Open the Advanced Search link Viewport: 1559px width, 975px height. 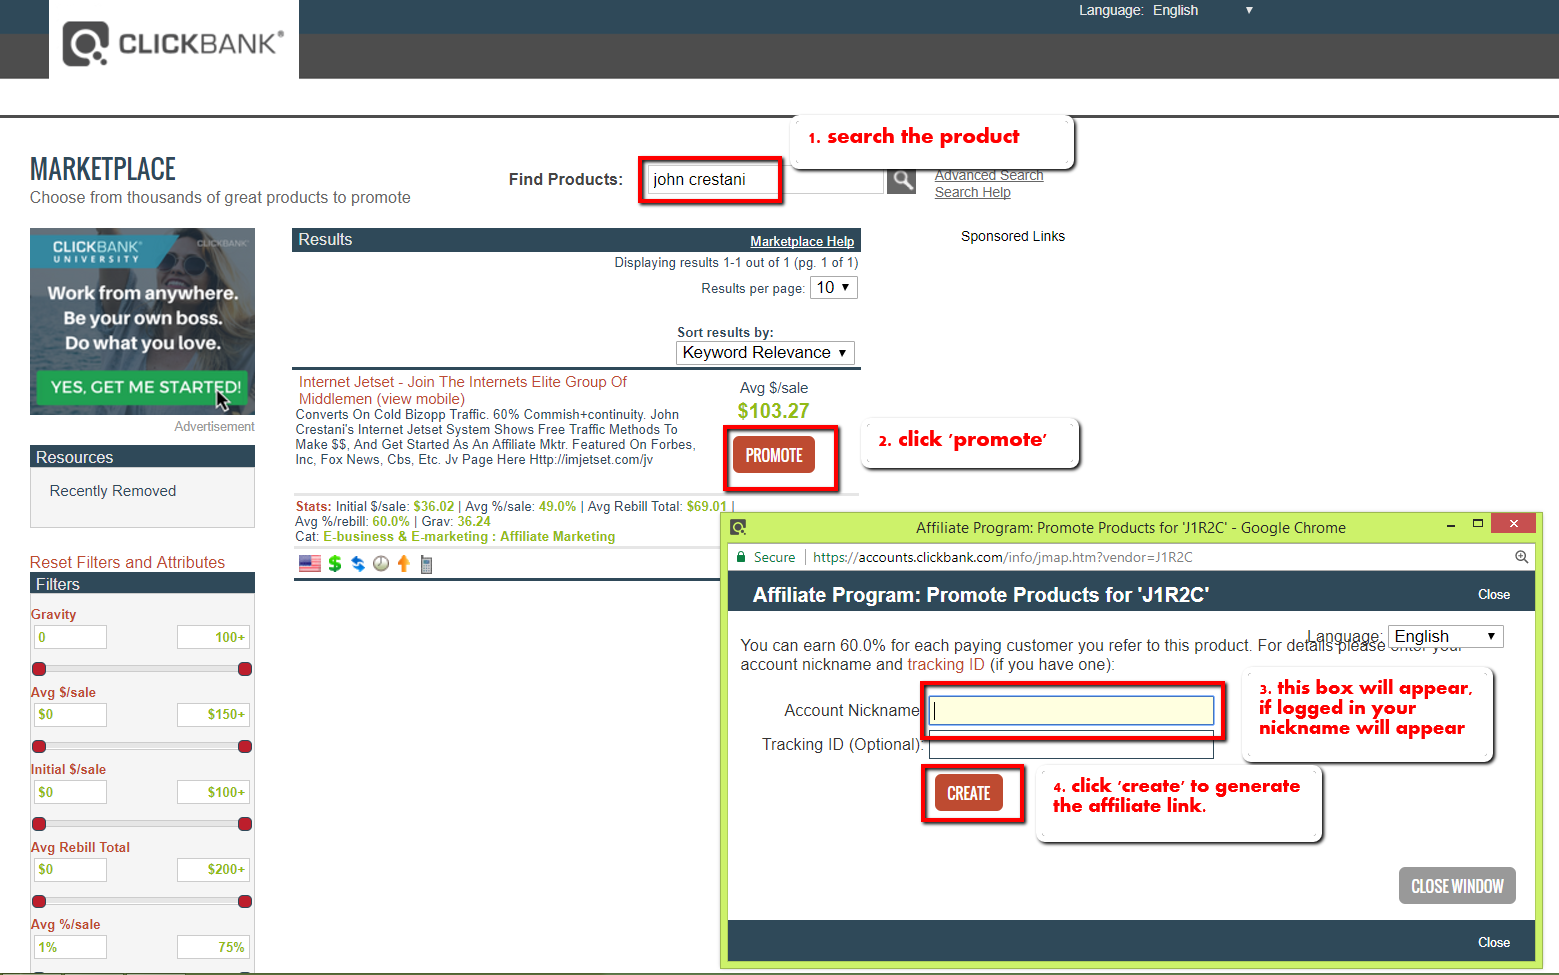coord(989,175)
